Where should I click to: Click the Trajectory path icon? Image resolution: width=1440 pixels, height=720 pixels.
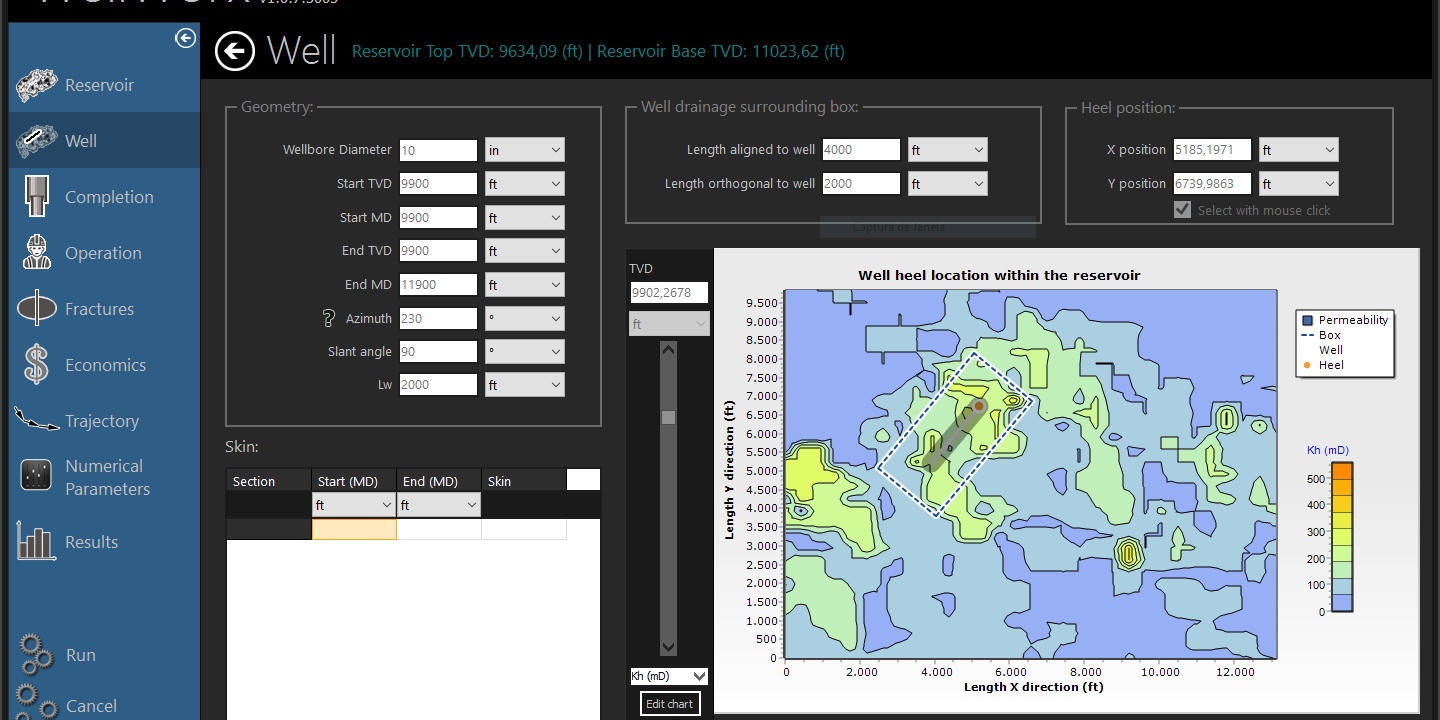click(x=37, y=420)
